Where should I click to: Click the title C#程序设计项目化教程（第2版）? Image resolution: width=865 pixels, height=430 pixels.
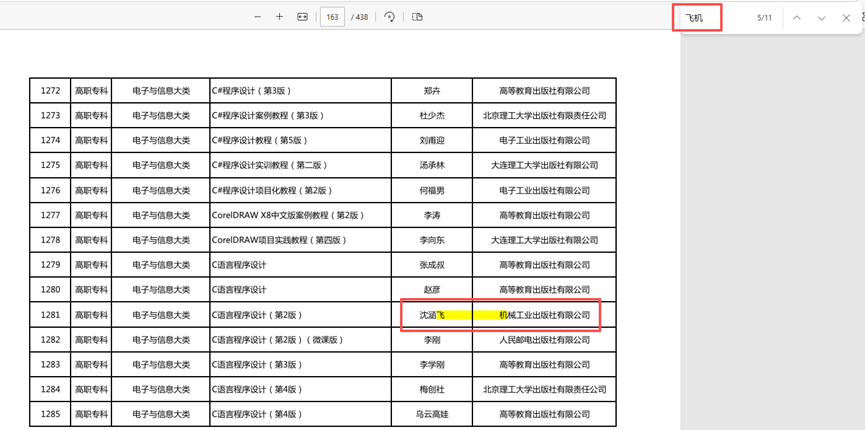coord(272,190)
